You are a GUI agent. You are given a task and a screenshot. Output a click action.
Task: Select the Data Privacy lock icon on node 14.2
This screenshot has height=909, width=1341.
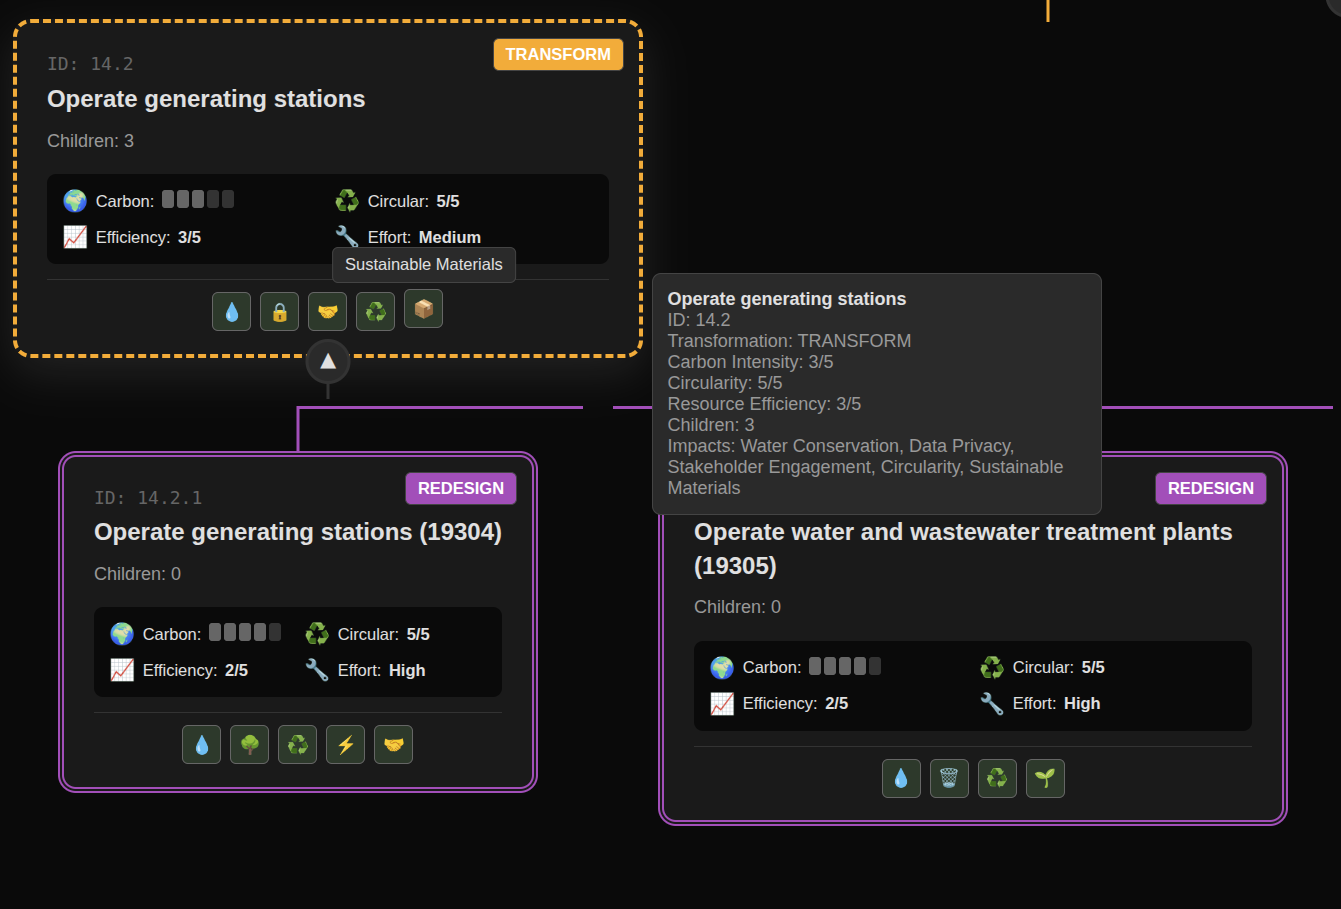pyautogui.click(x=279, y=311)
